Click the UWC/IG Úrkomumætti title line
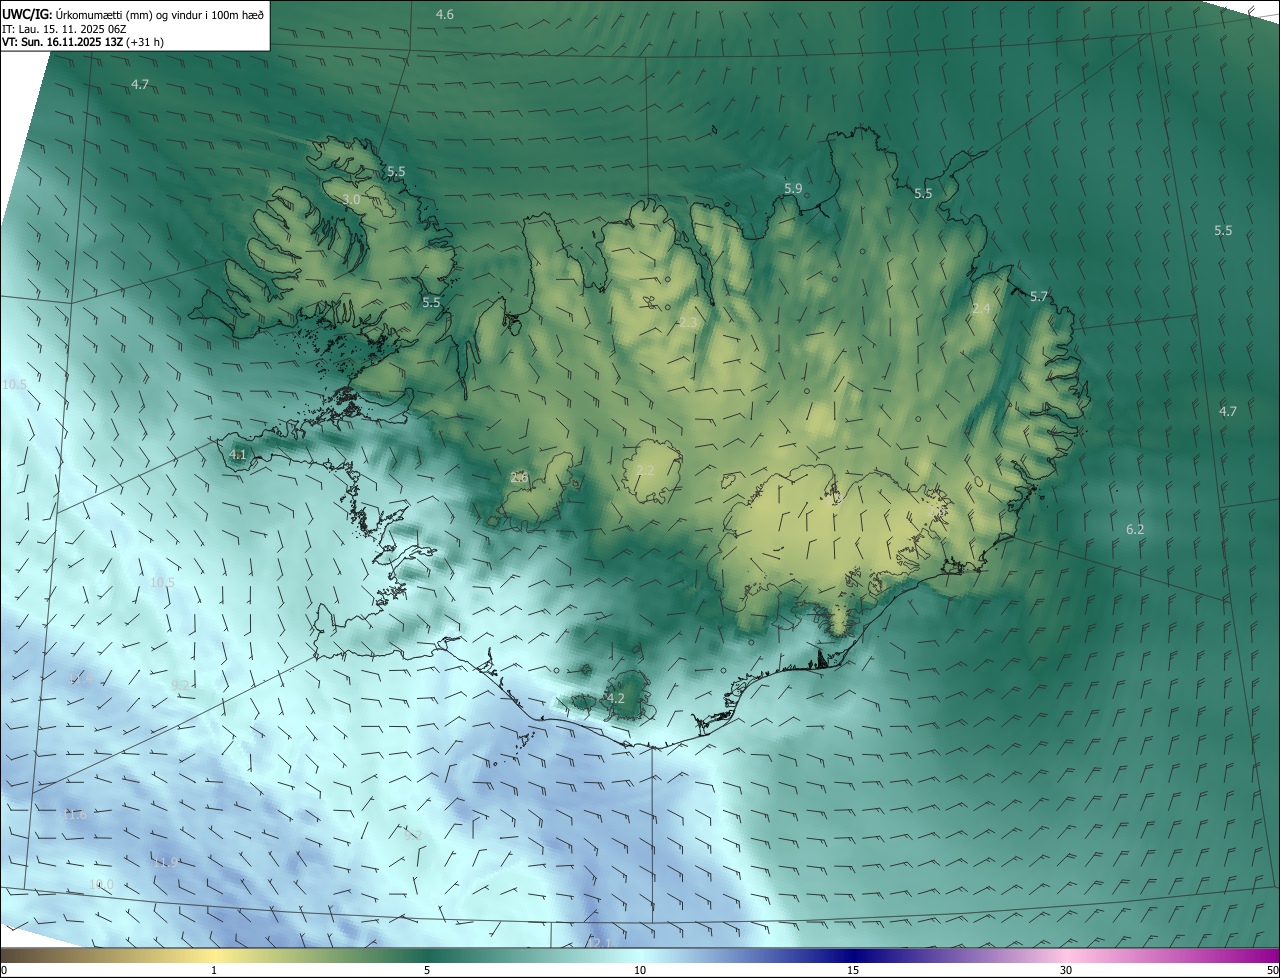The height and width of the screenshot is (978, 1280). pyautogui.click(x=133, y=14)
